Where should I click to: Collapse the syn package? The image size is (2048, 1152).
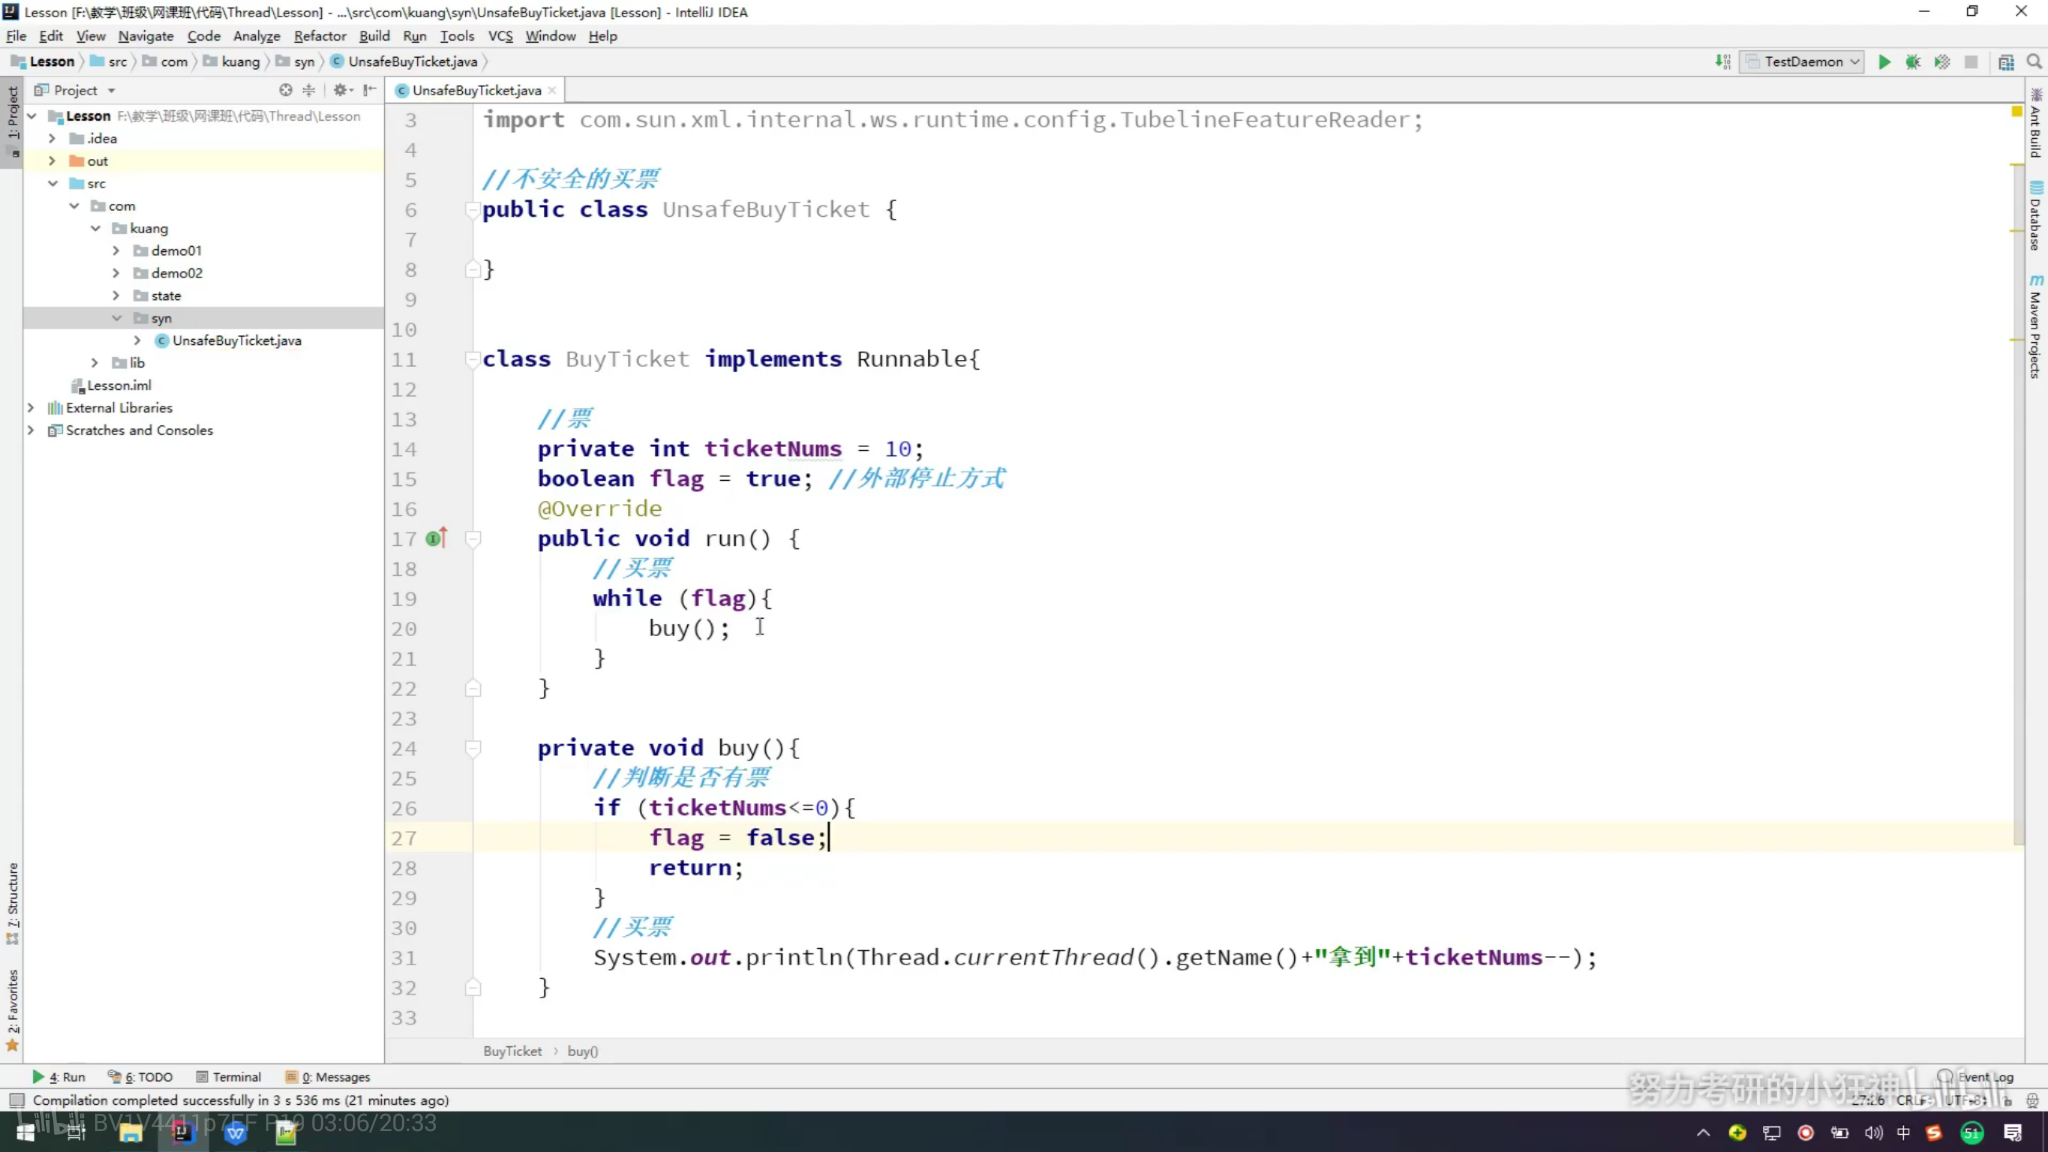(x=116, y=318)
